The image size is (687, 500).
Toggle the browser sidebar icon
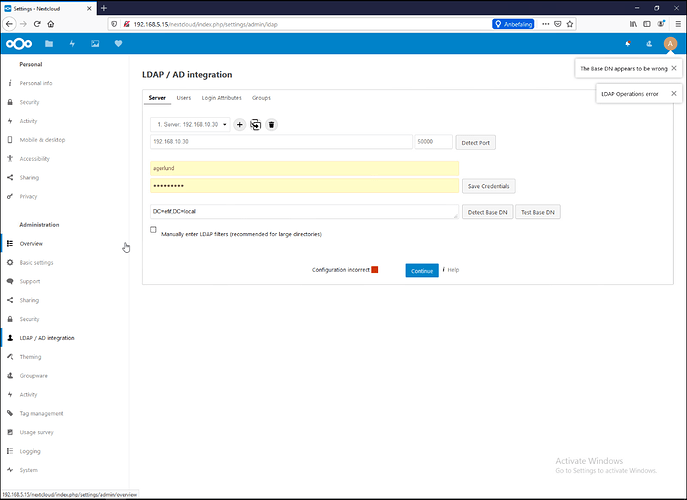click(647, 24)
